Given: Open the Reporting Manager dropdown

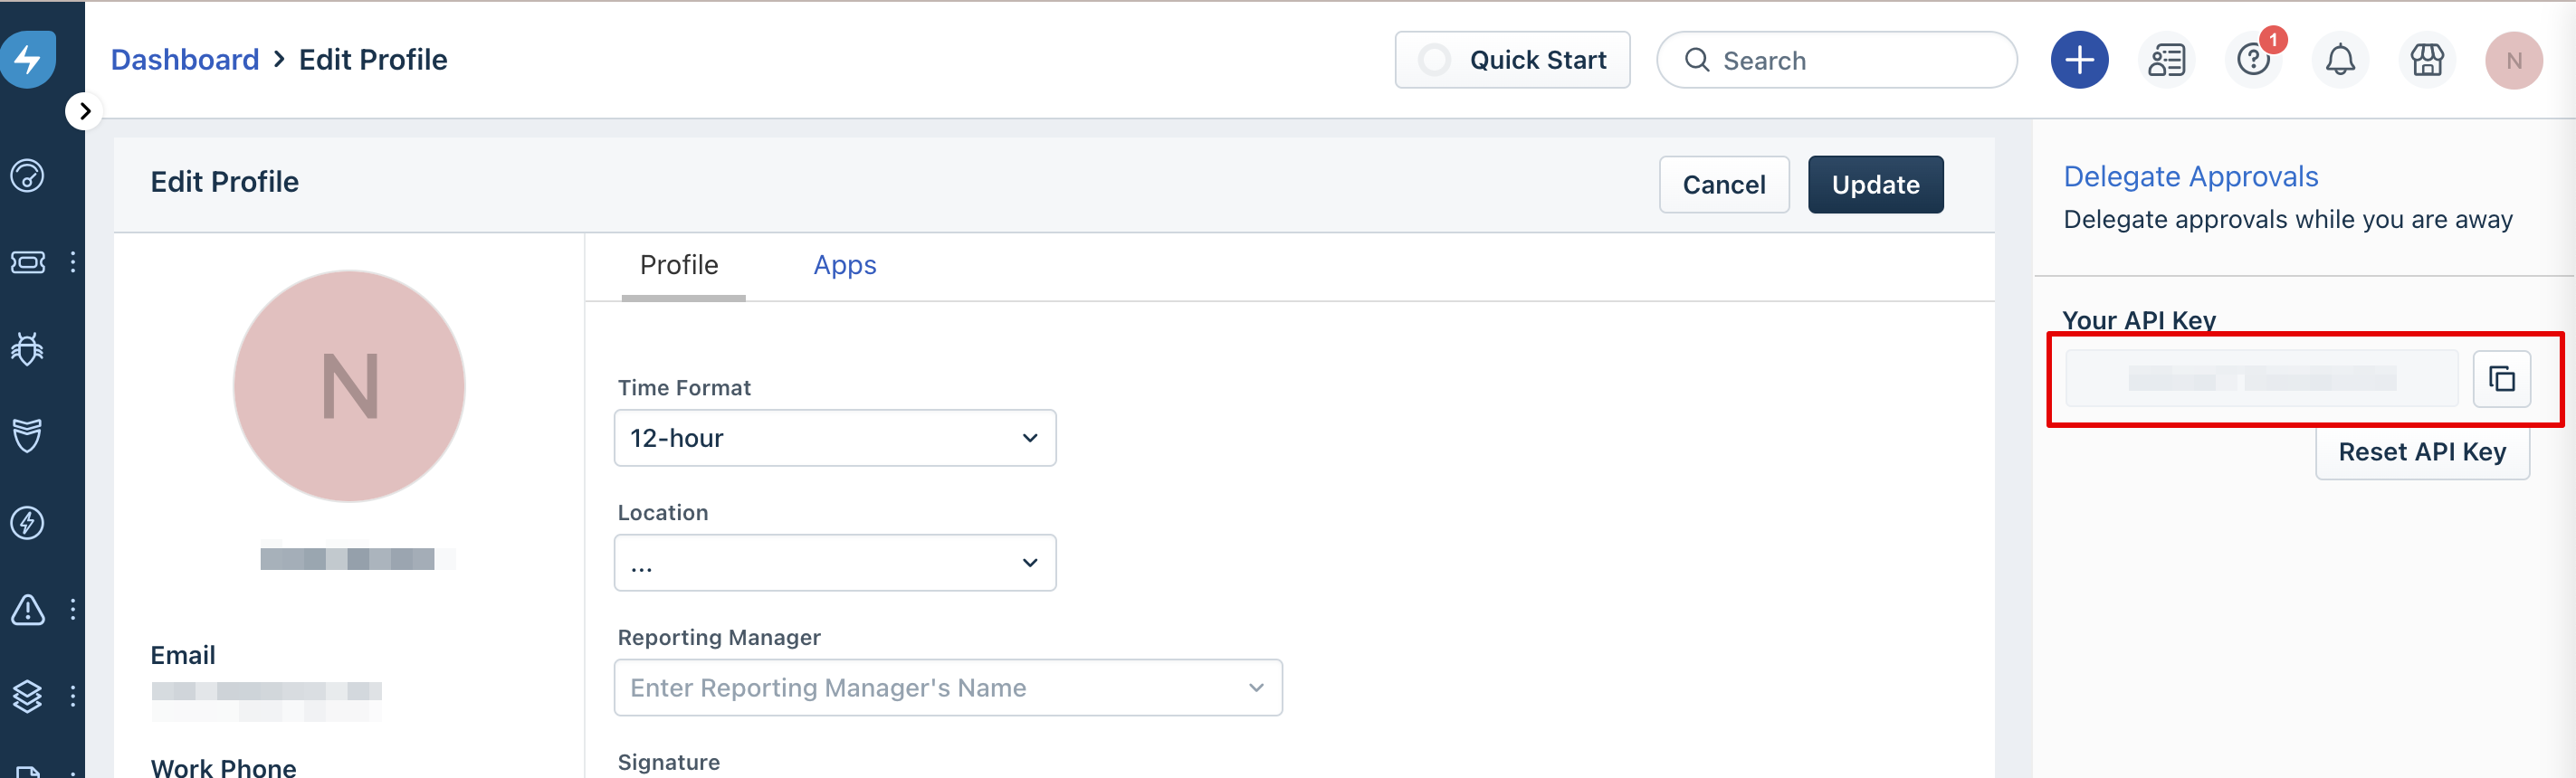Looking at the screenshot, I should point(947,688).
